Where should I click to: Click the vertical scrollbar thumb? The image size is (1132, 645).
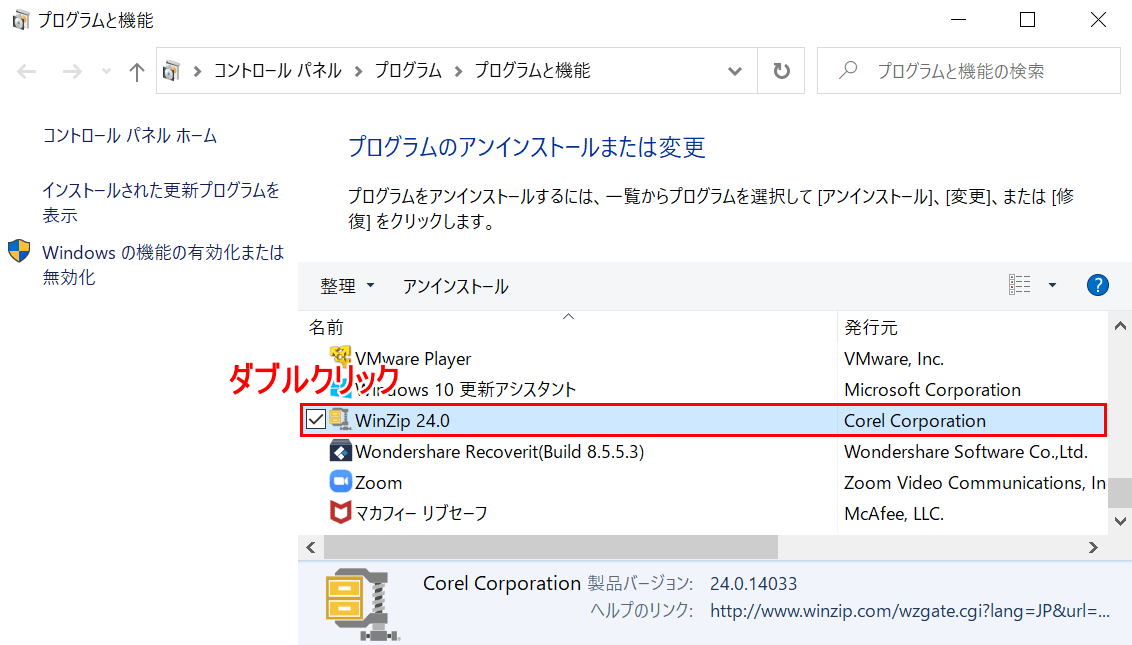pos(1120,493)
